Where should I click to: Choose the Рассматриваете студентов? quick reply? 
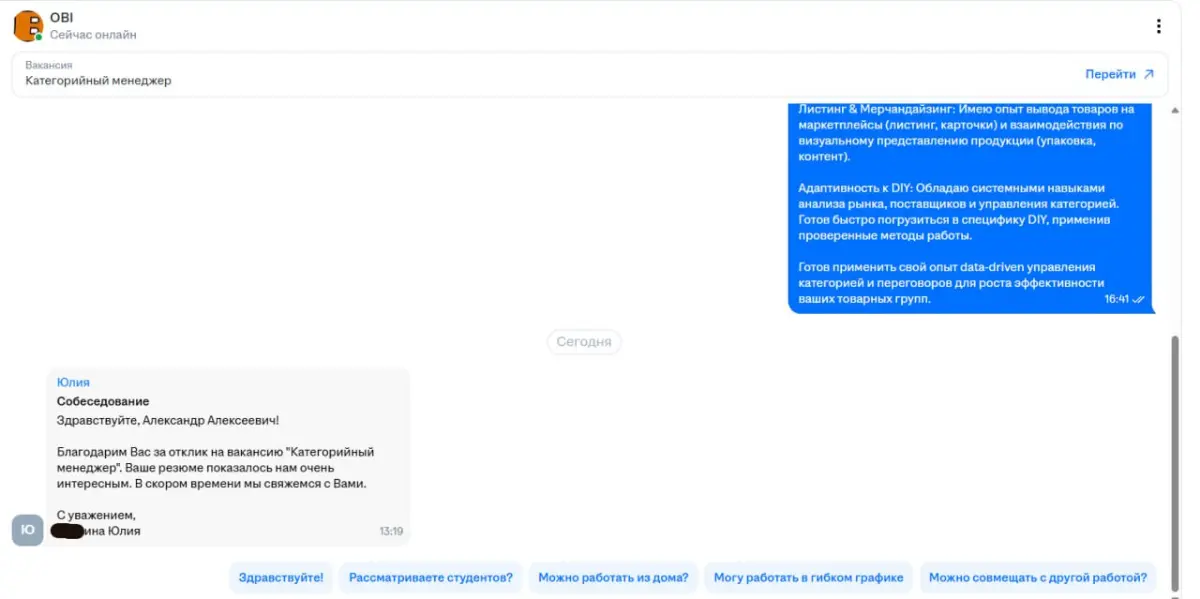click(430, 577)
